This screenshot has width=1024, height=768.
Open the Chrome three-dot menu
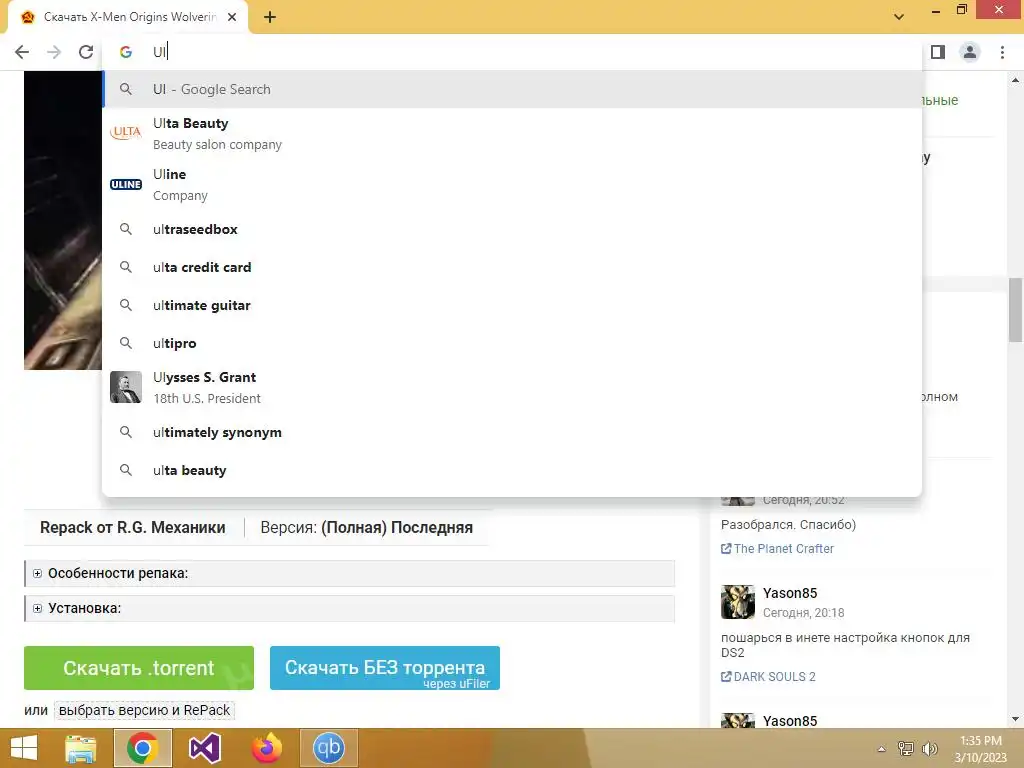(x=1002, y=52)
